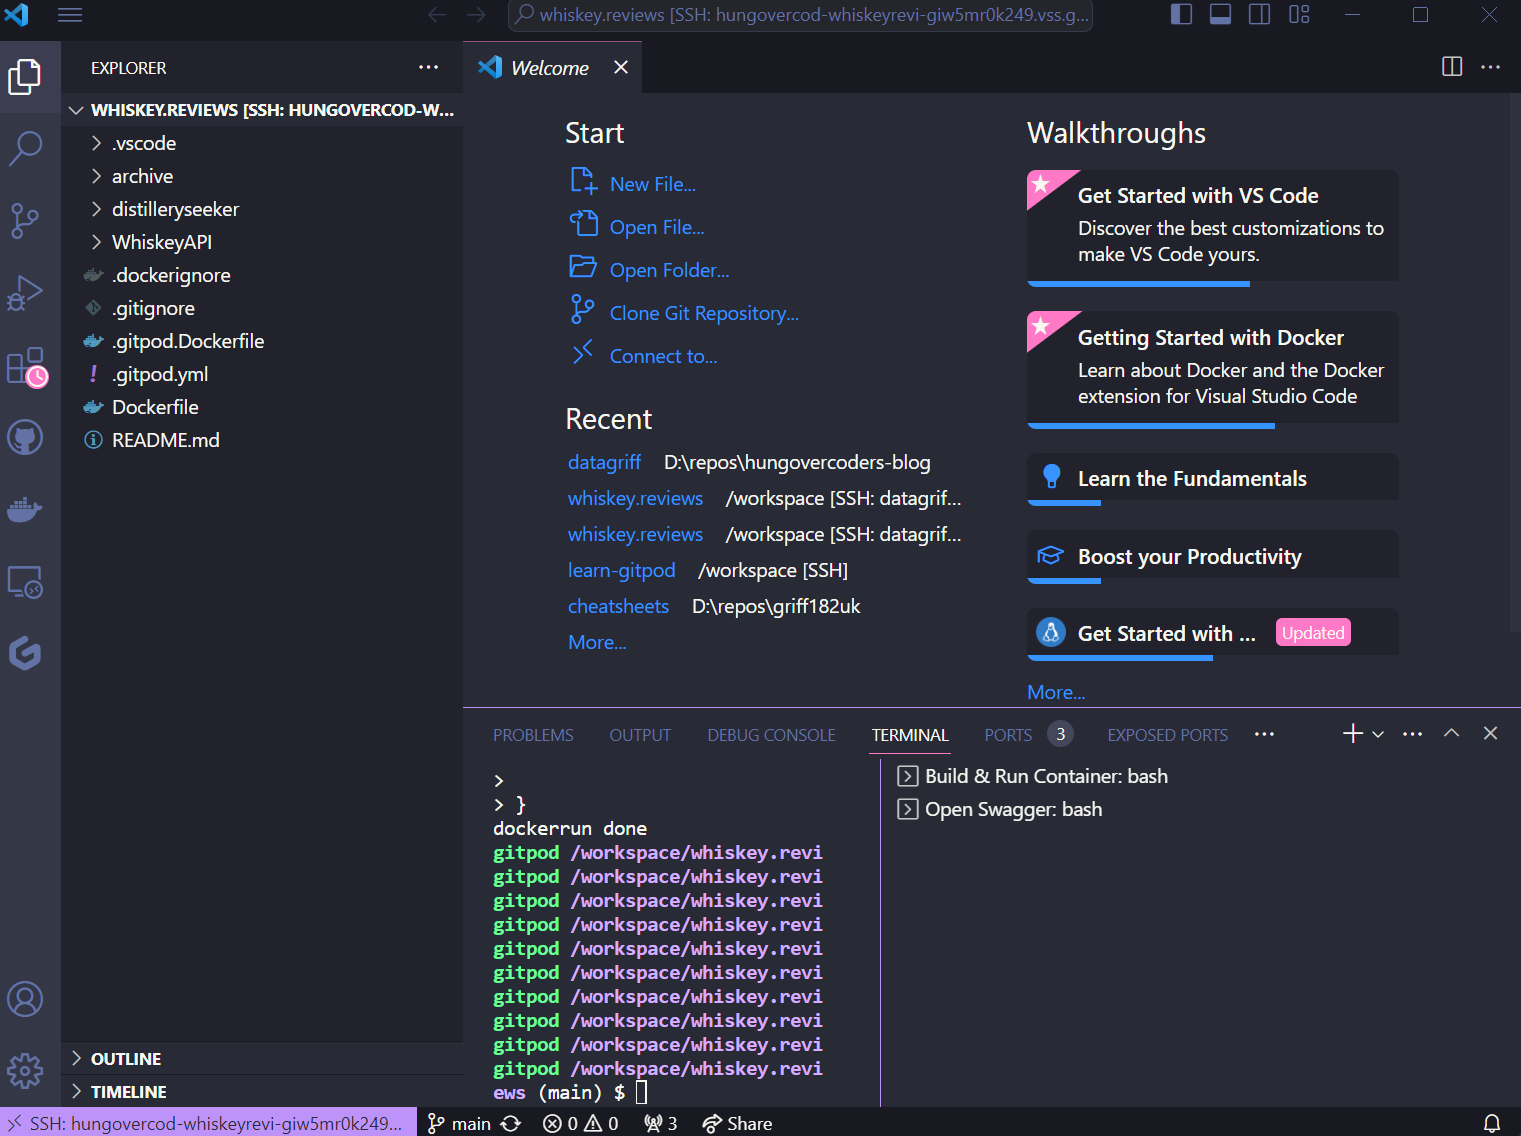
Task: Open recent datagriff workspace
Action: pyautogui.click(x=604, y=462)
